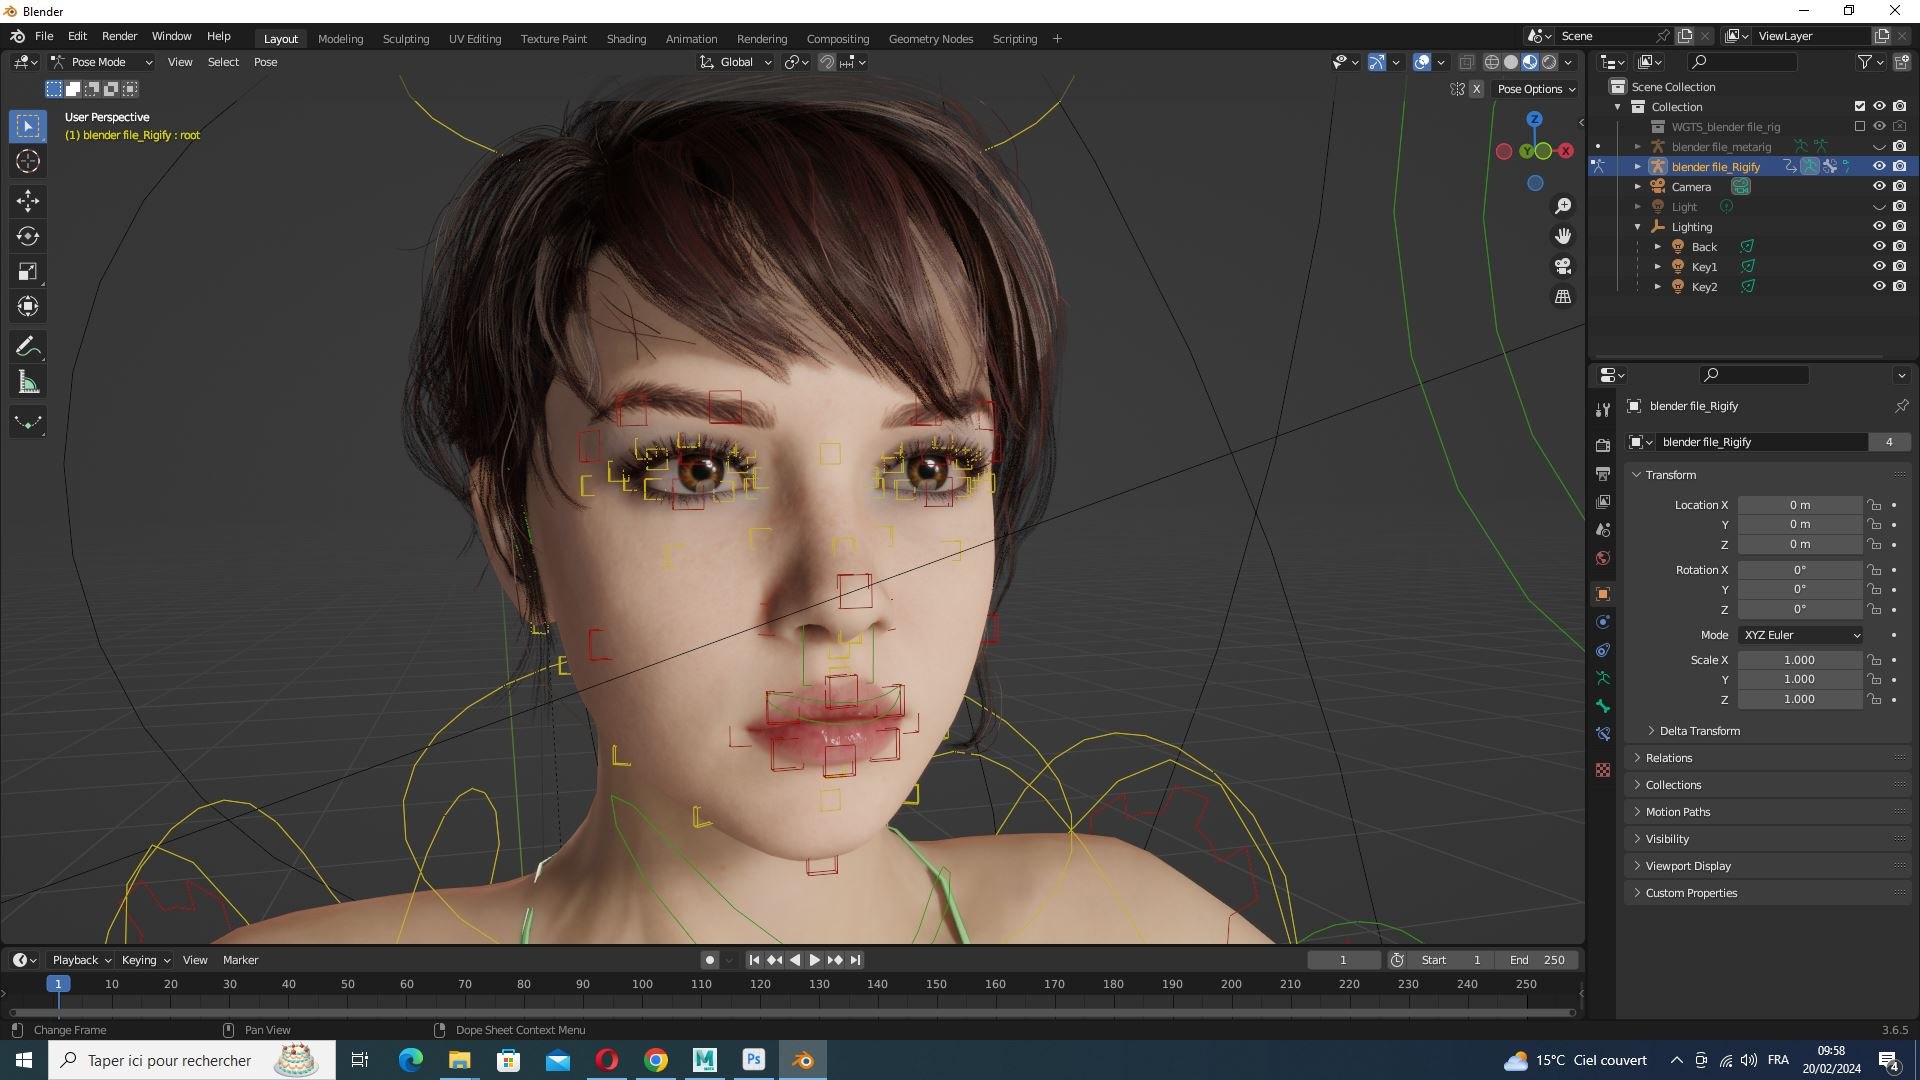Enable the WGTS_blender file_rig collection checkbox

pos(1859,126)
